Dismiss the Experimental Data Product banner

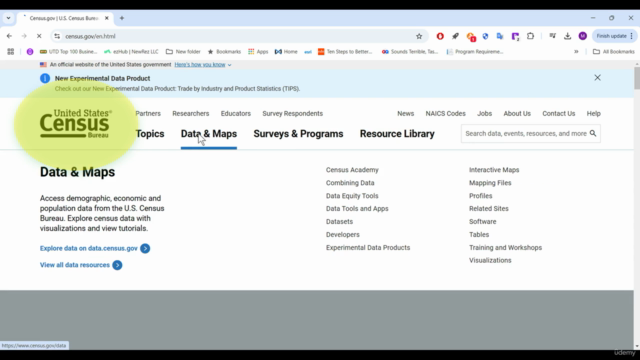(x=597, y=78)
